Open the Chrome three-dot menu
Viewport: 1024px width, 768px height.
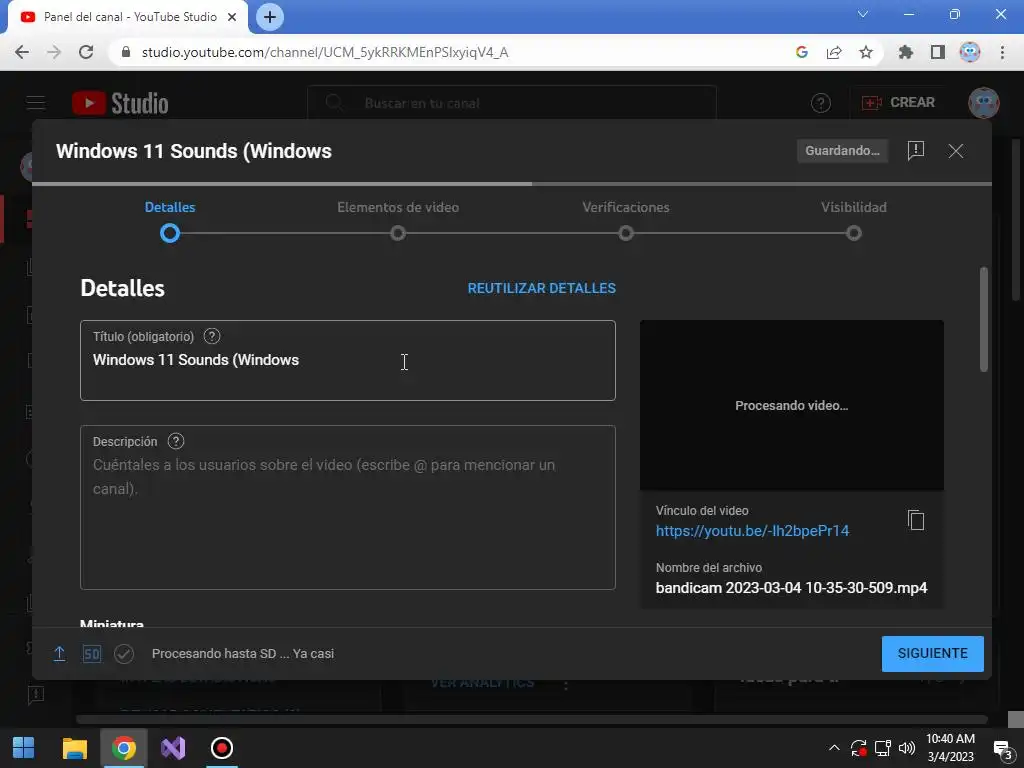click(1002, 52)
